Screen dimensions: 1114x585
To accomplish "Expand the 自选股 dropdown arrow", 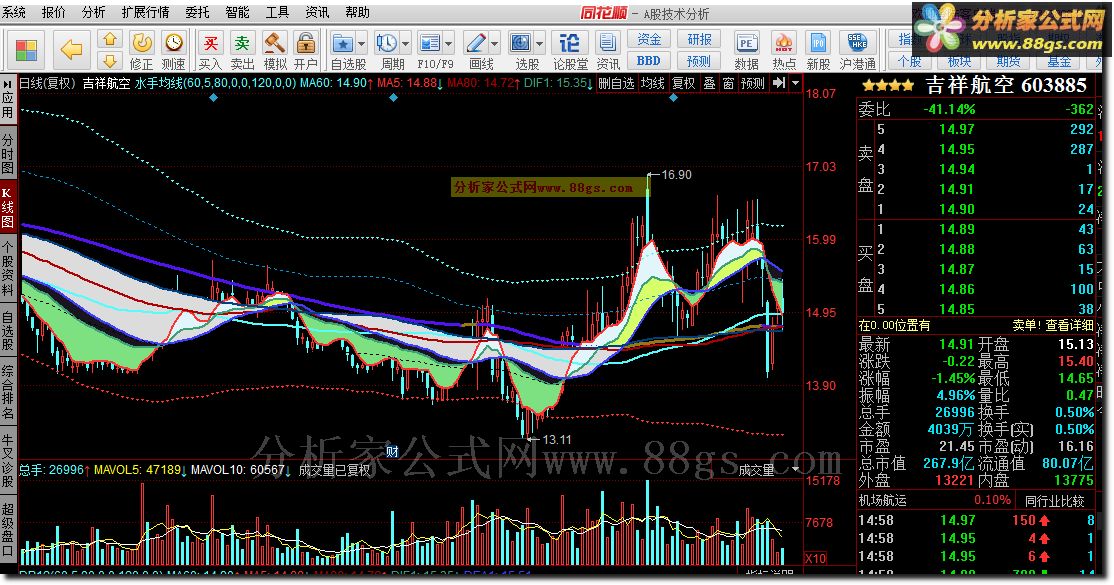I will (x=362, y=44).
